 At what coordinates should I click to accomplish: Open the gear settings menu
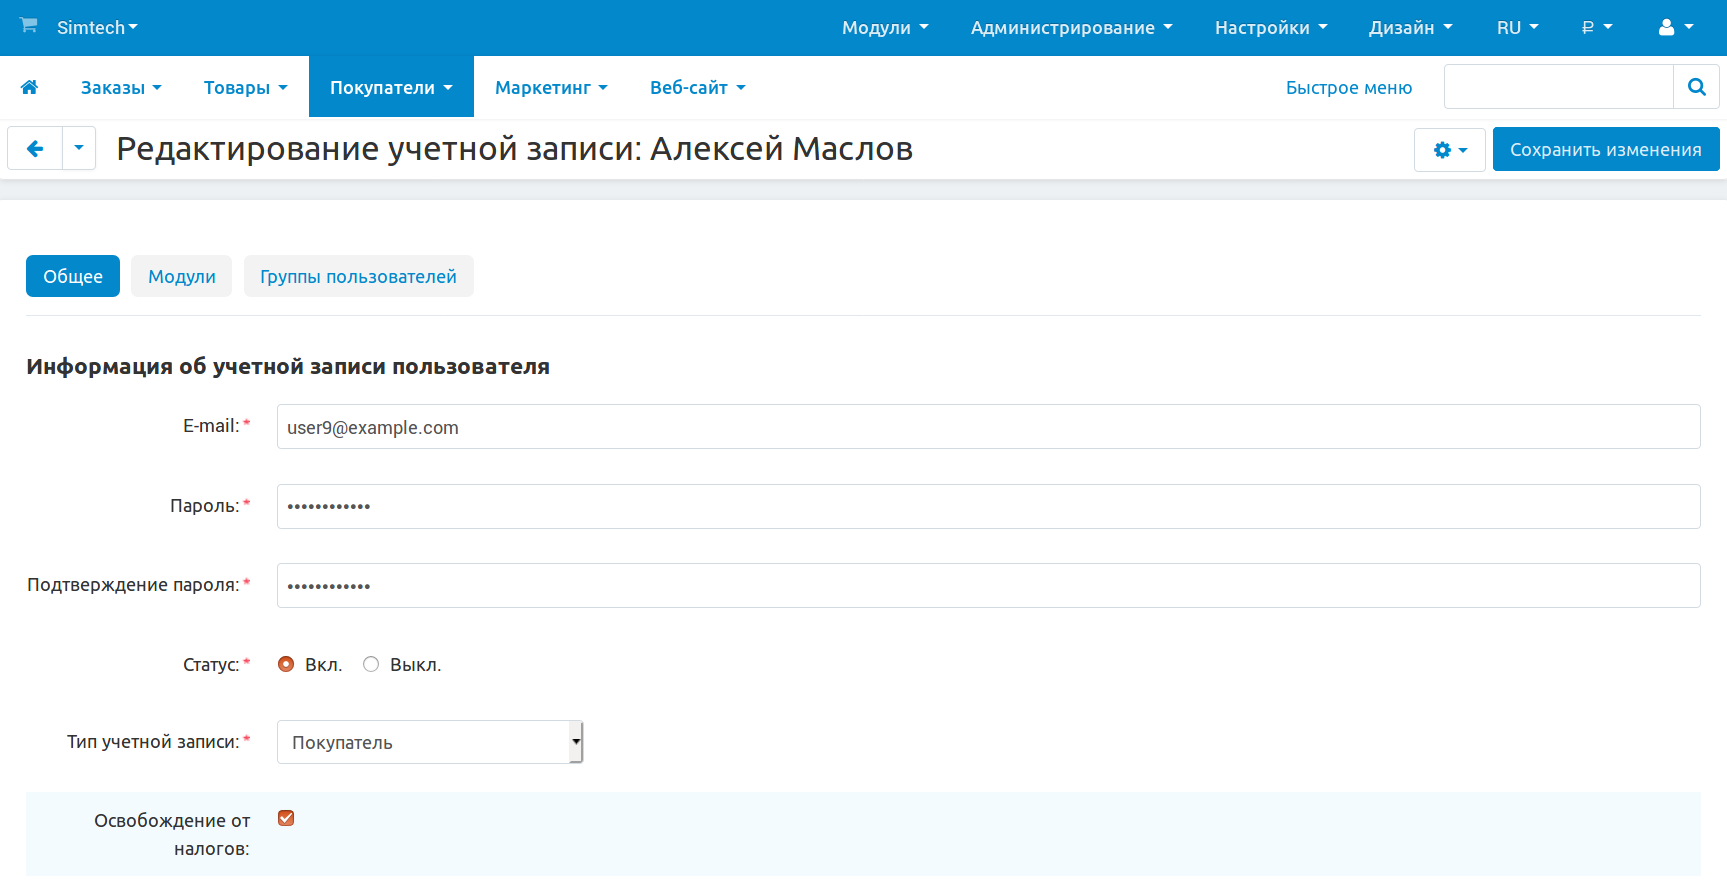click(1449, 150)
